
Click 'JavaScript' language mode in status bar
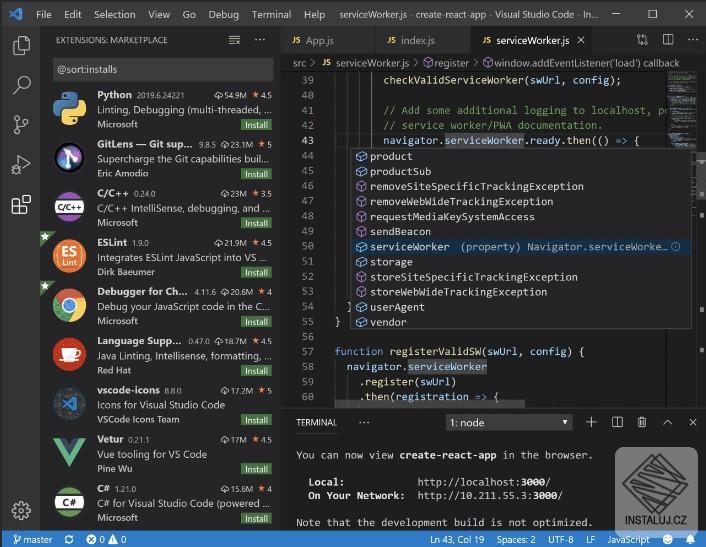click(x=629, y=539)
